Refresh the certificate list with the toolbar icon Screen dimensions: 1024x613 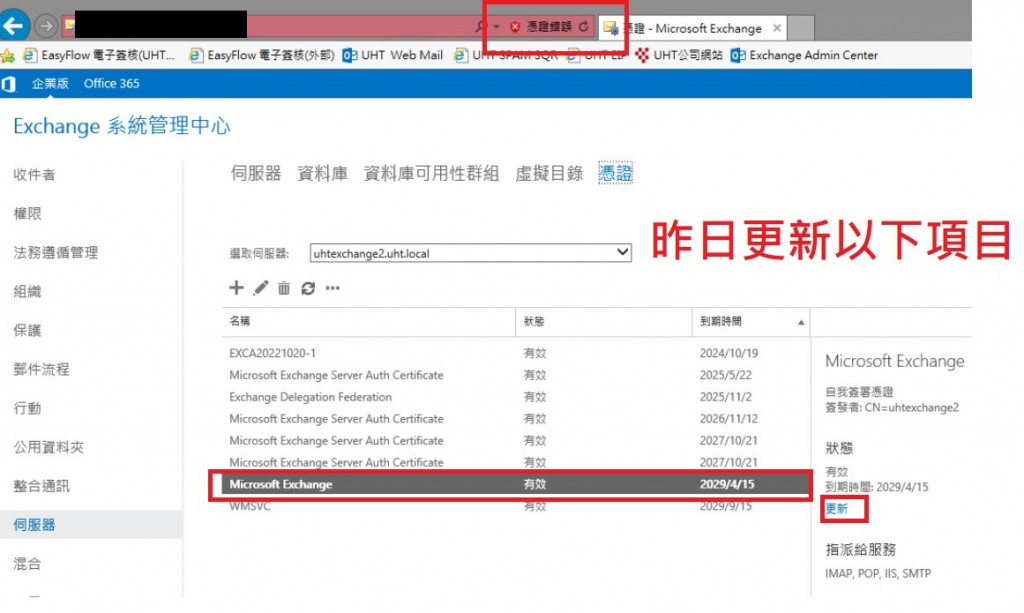point(308,288)
